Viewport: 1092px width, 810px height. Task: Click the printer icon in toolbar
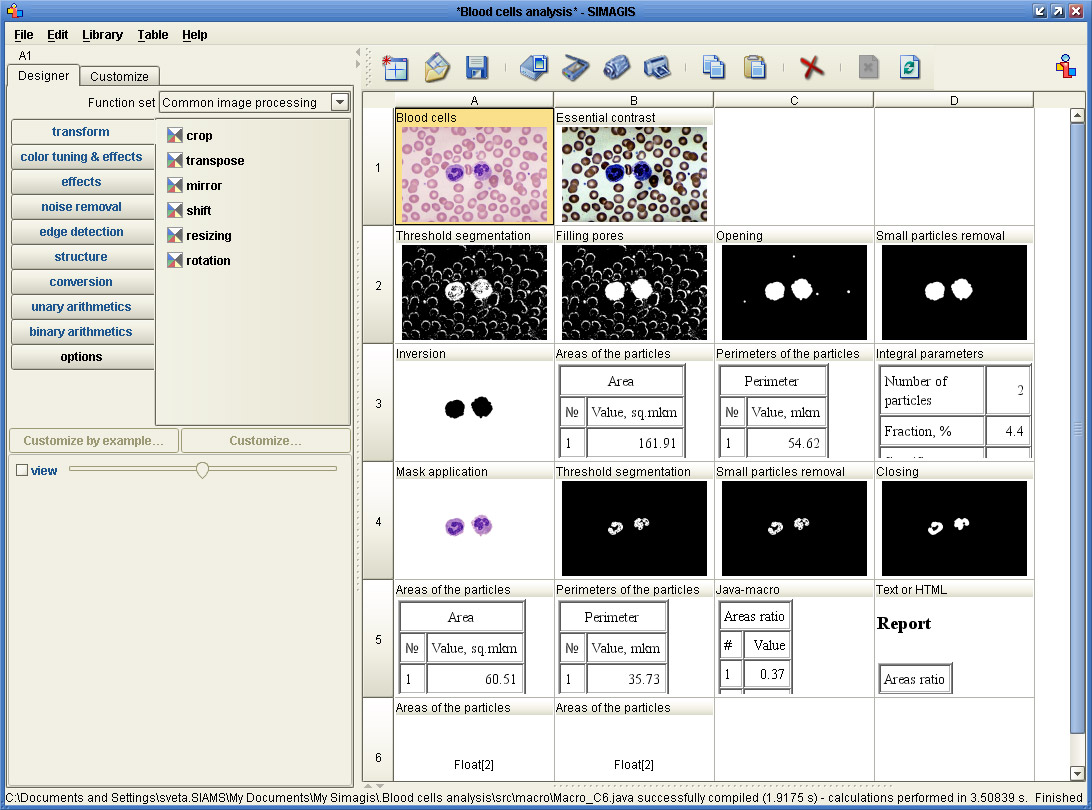pos(656,67)
